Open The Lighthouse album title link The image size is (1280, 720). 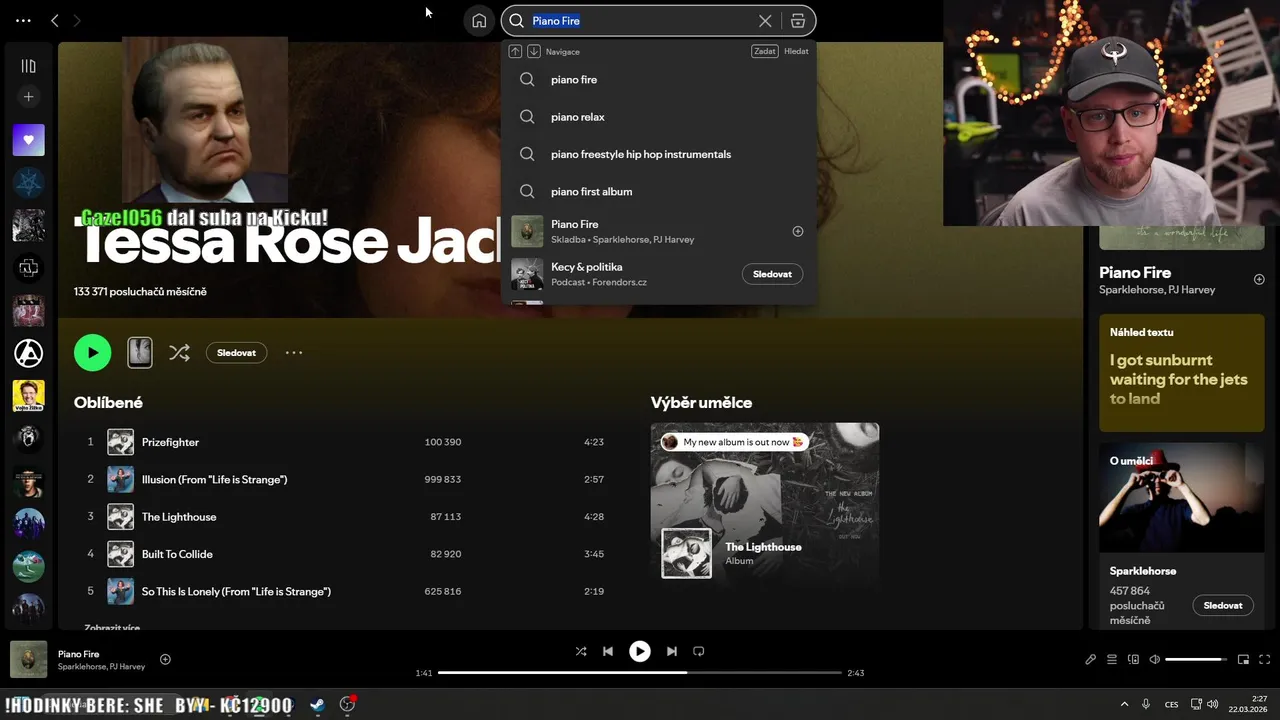(763, 547)
